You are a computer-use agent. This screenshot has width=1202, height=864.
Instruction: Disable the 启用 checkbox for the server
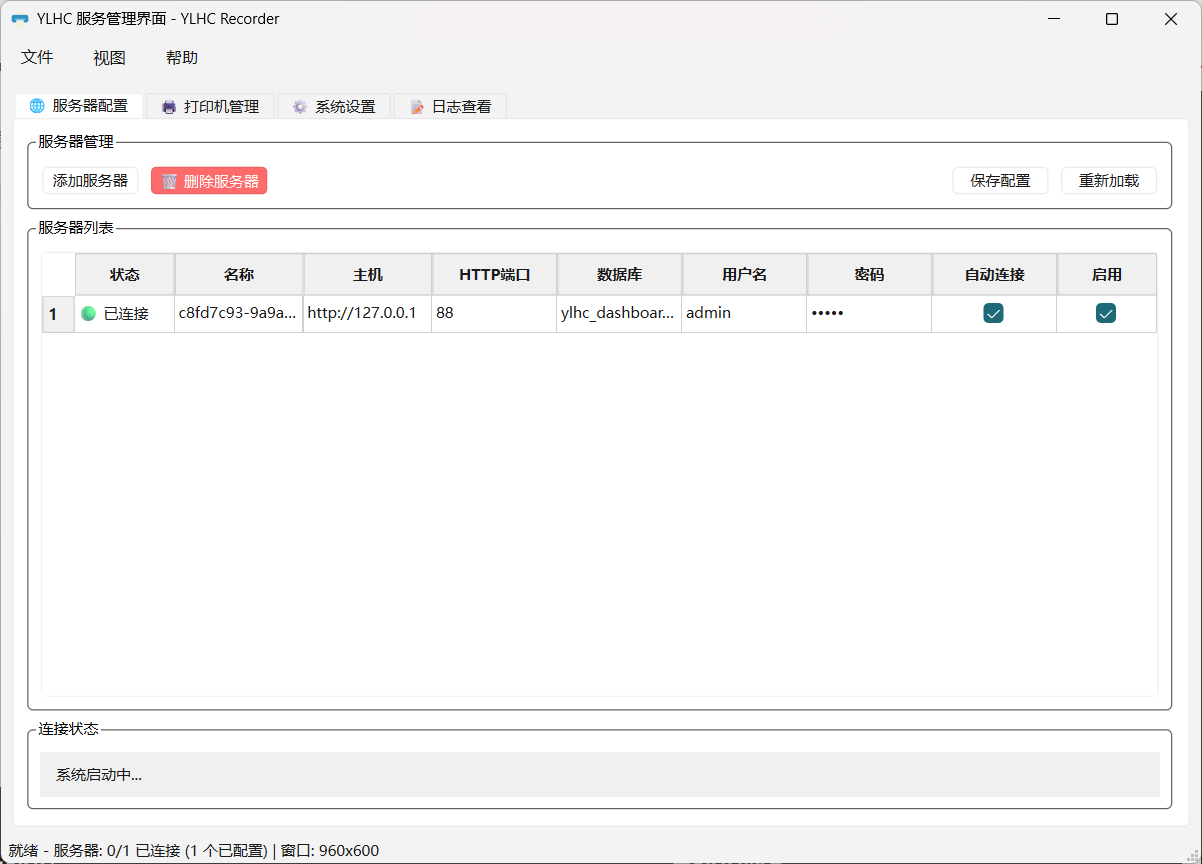pyautogui.click(x=1105, y=313)
